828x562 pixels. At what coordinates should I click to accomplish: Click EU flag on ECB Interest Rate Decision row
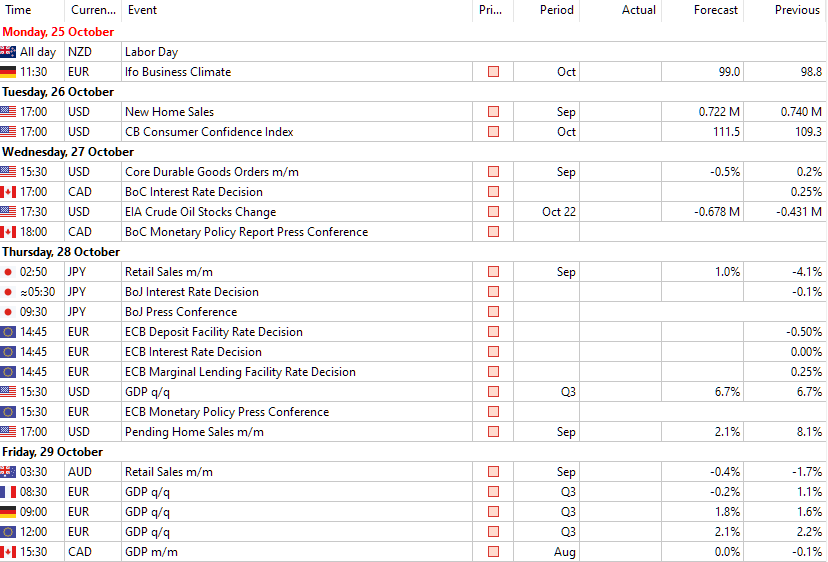pos(8,352)
